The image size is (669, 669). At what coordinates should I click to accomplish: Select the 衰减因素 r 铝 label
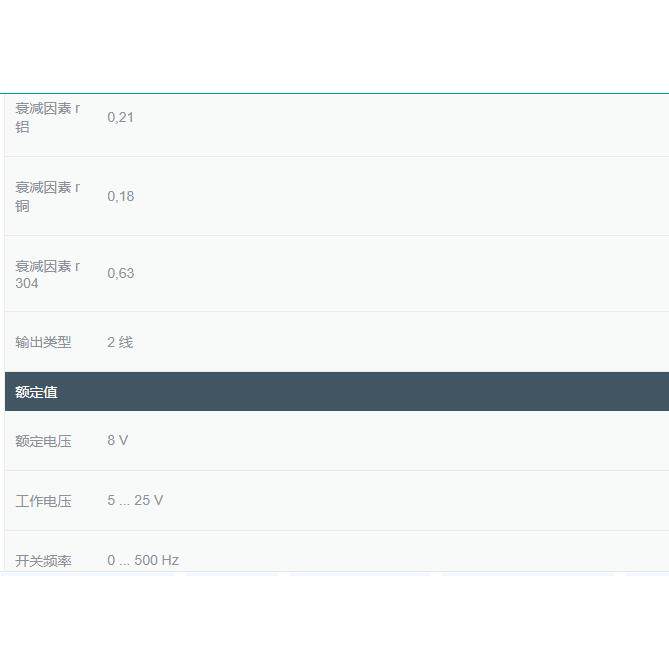pos(47,117)
